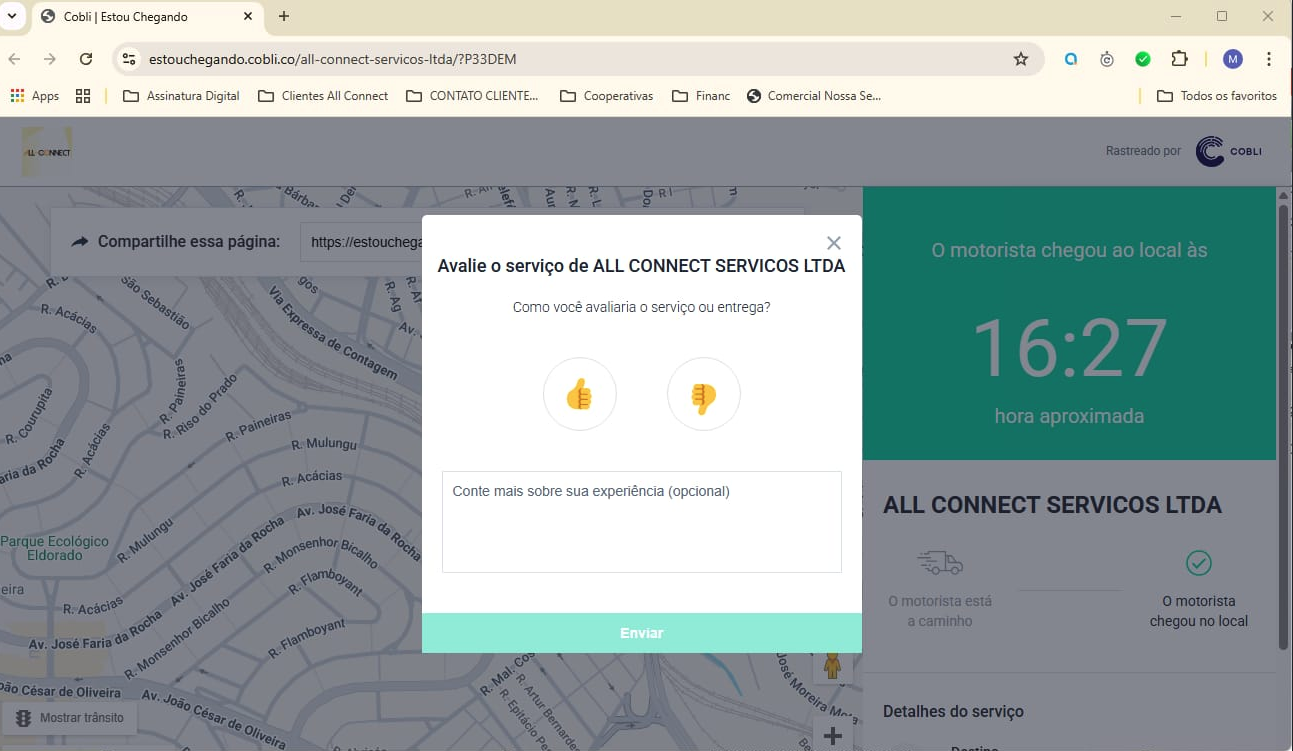Click the green checkmark extension icon
1293x751 pixels.
point(1142,59)
